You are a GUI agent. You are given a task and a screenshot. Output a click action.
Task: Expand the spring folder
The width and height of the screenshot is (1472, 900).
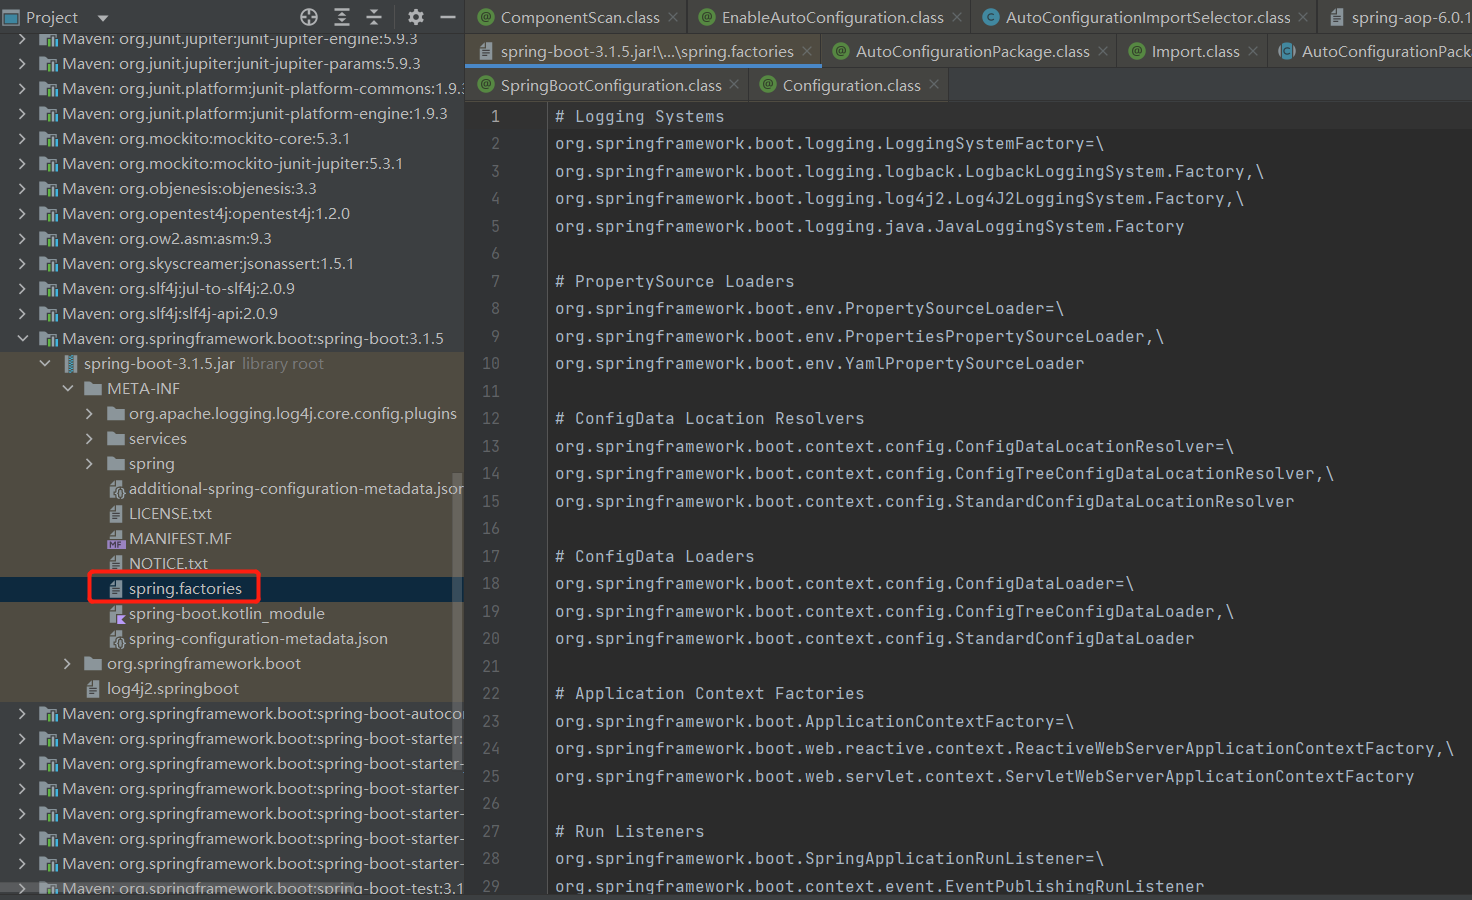point(89,464)
